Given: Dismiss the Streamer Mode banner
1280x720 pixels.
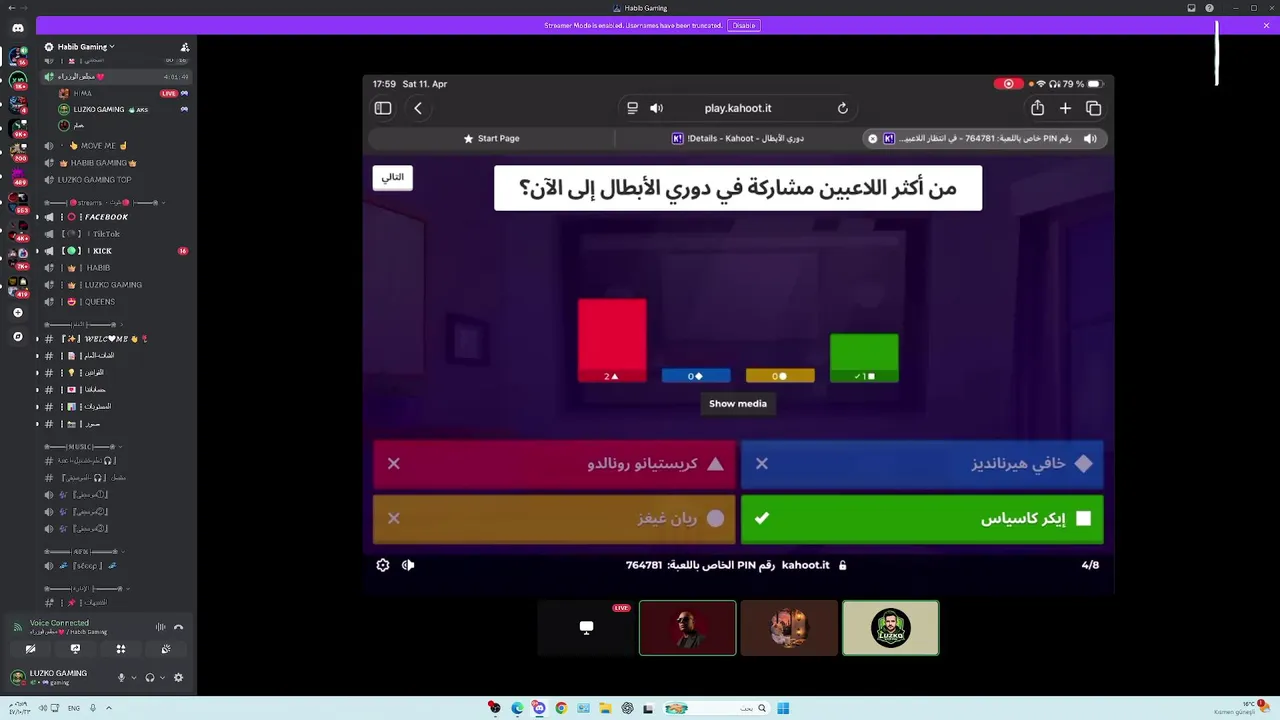Looking at the screenshot, I should coord(1266,25).
